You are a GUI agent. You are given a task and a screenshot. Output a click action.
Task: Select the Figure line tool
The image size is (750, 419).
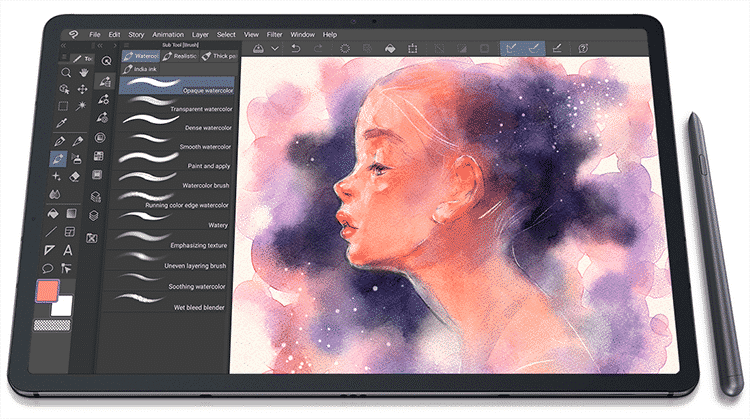(x=51, y=232)
